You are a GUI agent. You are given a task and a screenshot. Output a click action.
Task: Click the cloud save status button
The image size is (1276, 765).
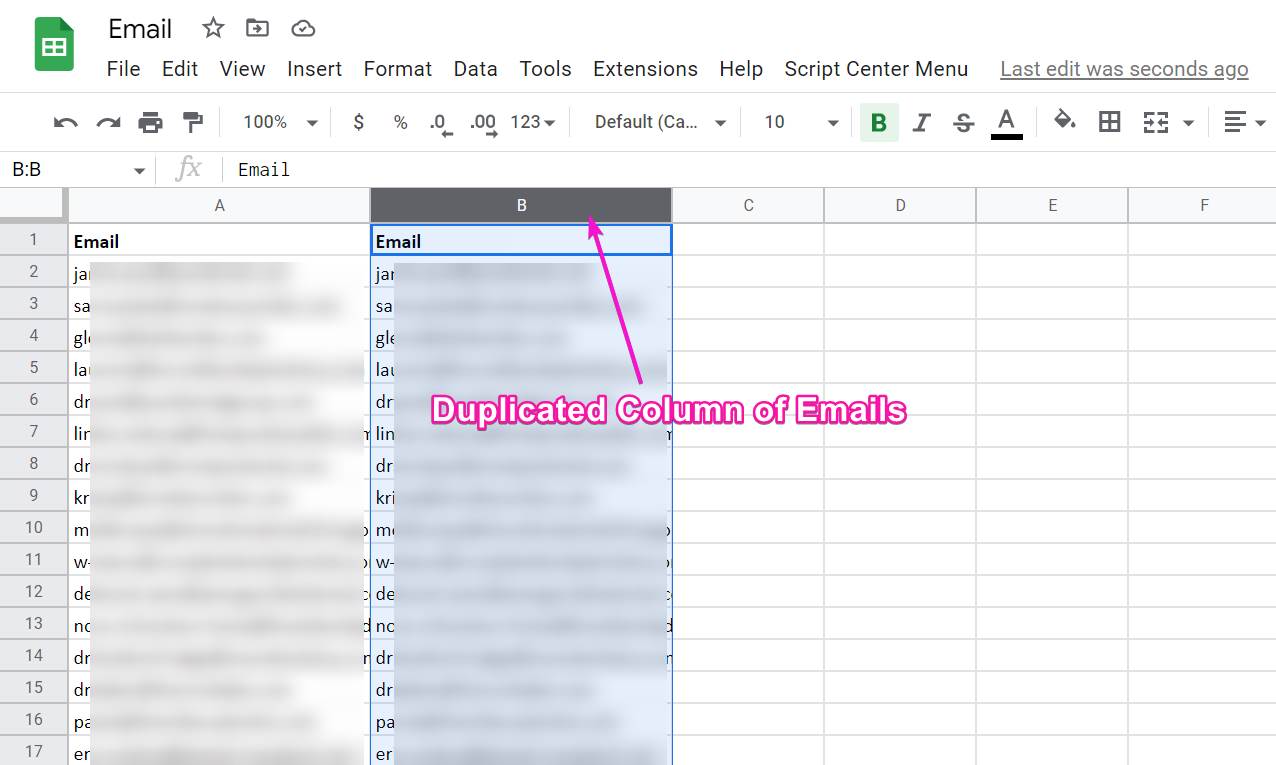303,29
